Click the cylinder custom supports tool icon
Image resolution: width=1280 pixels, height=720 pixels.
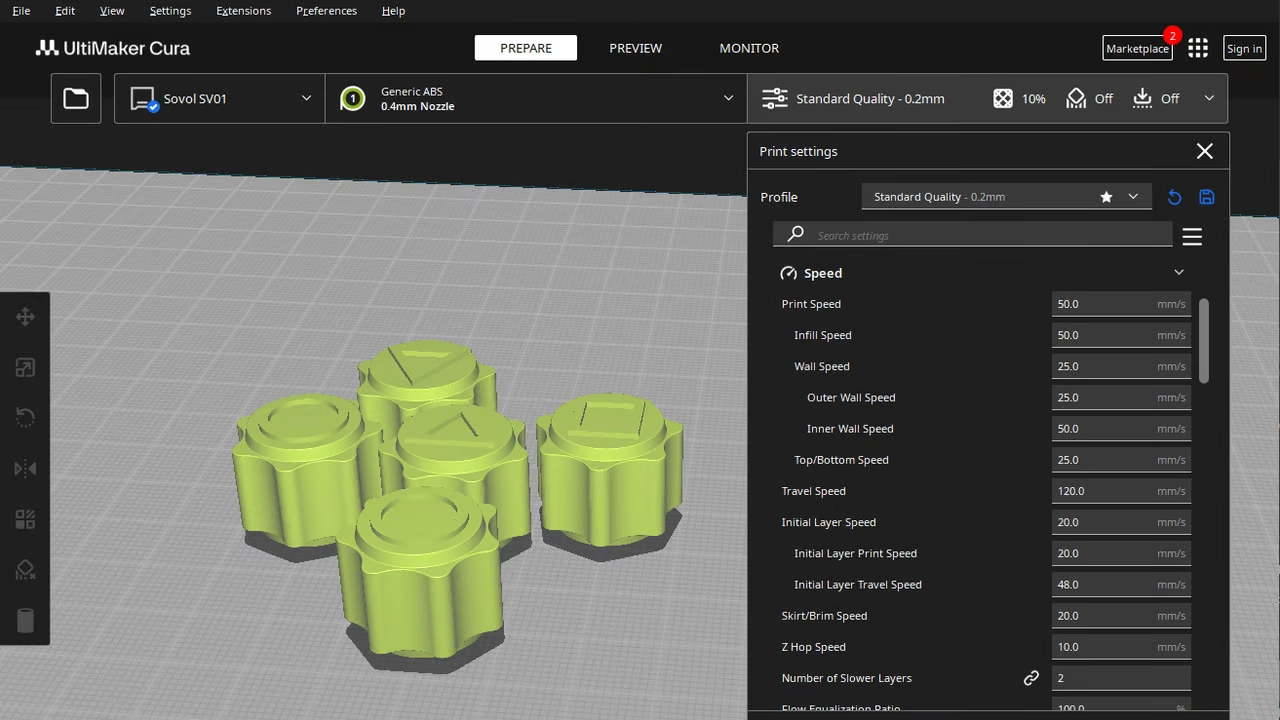(25, 621)
